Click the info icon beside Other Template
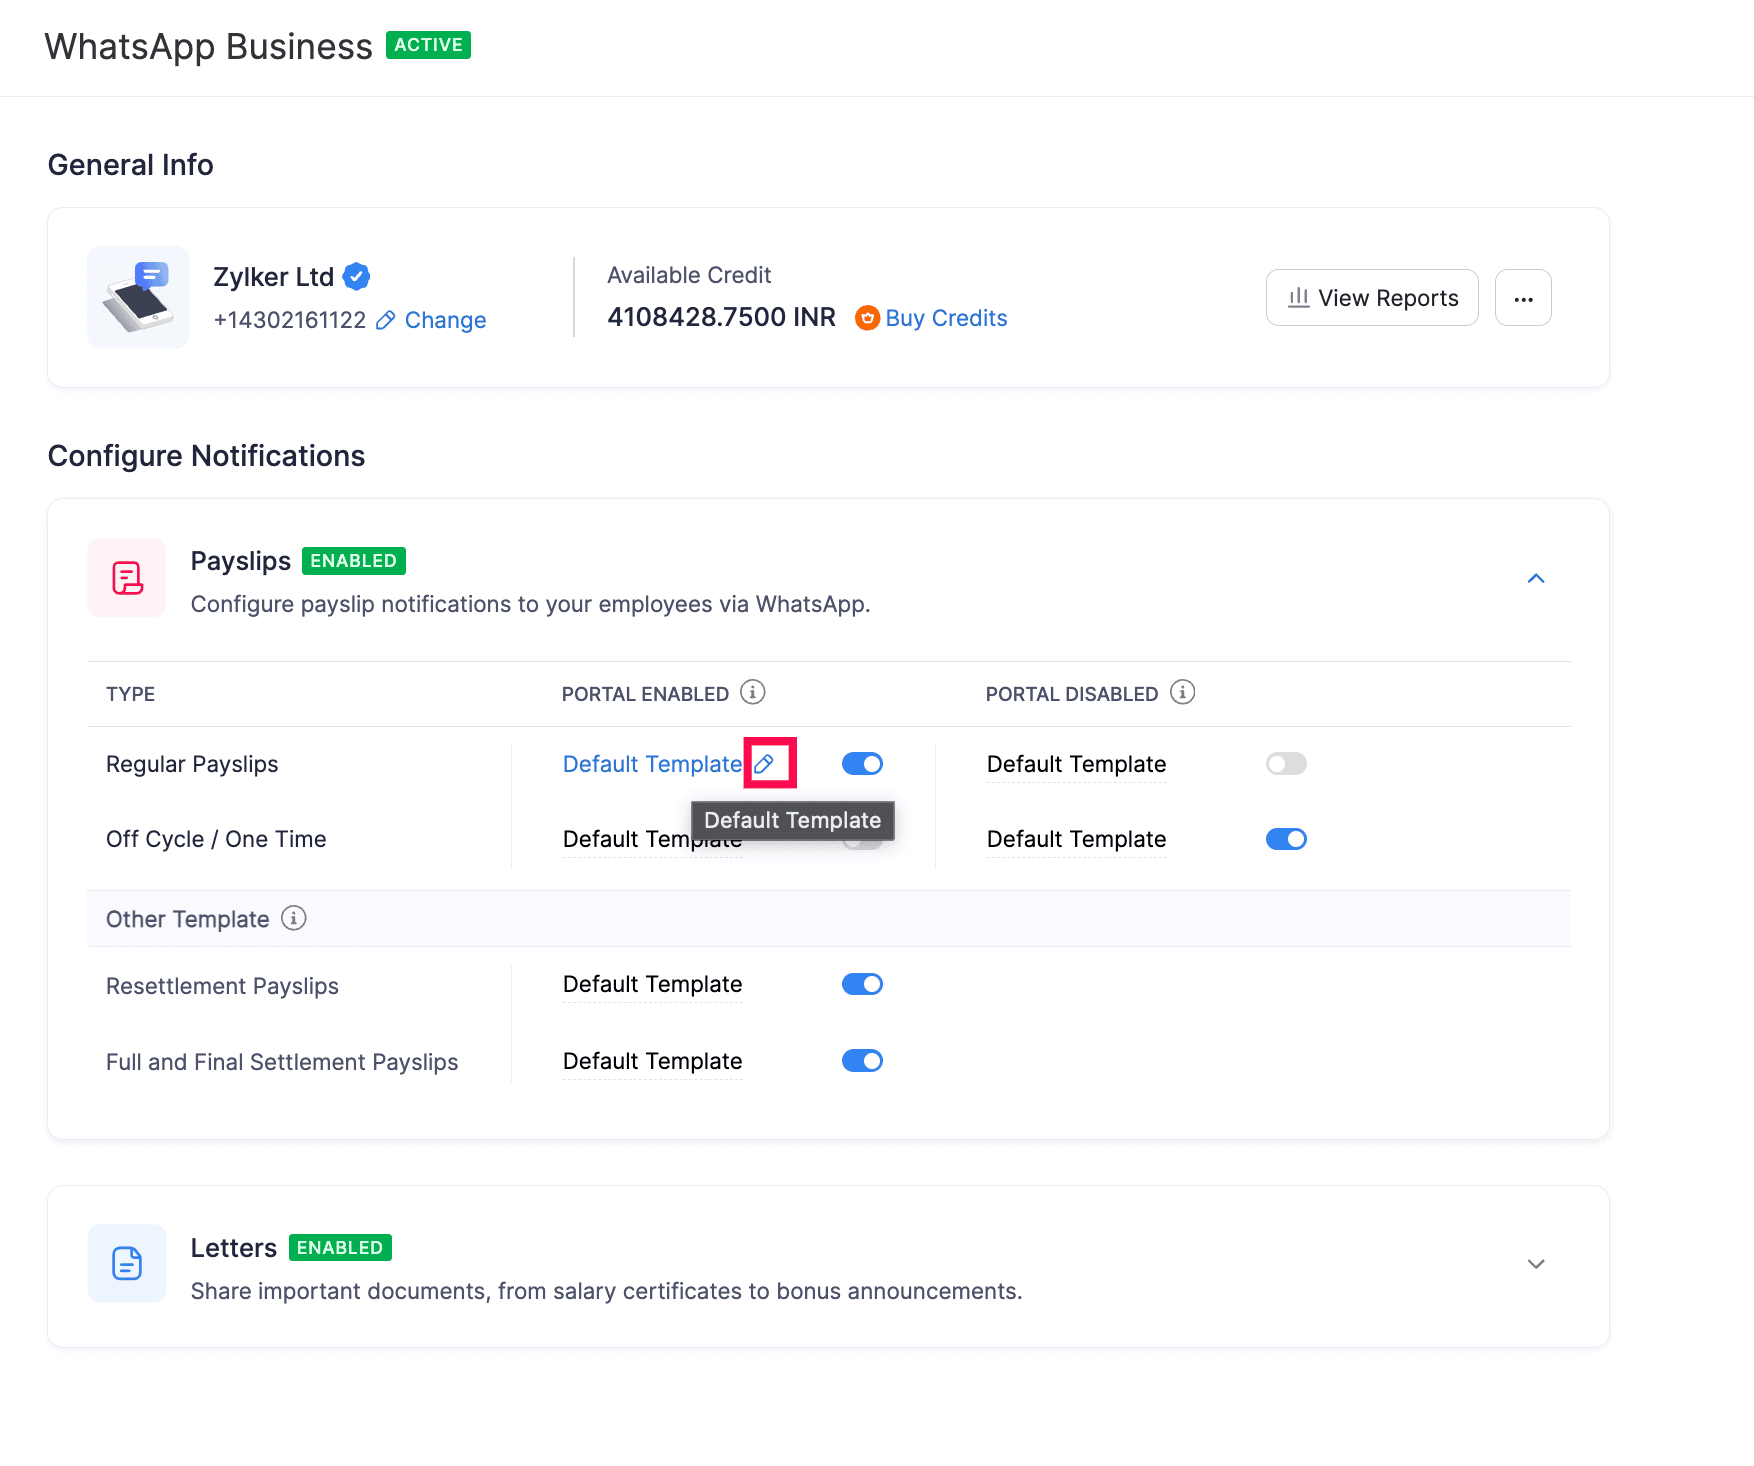1754x1466 pixels. tap(293, 918)
